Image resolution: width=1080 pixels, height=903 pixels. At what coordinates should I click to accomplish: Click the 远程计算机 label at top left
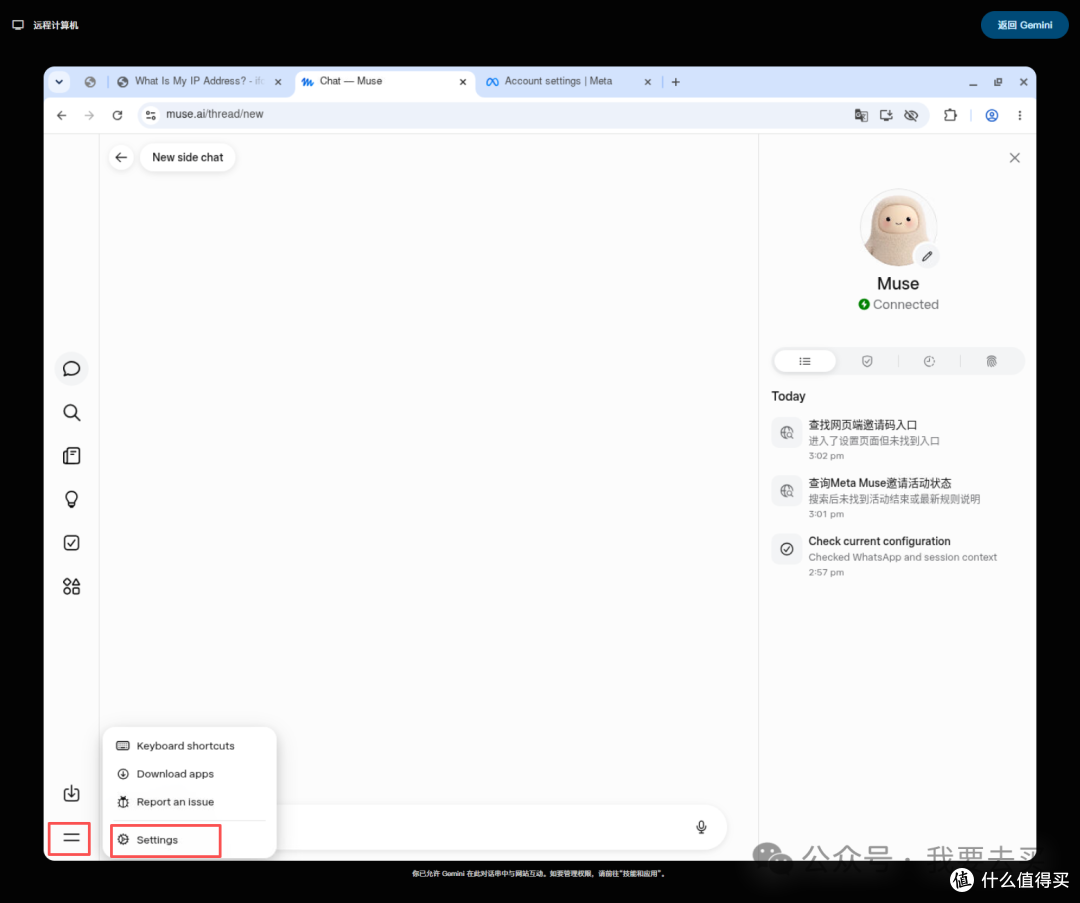[x=56, y=25]
